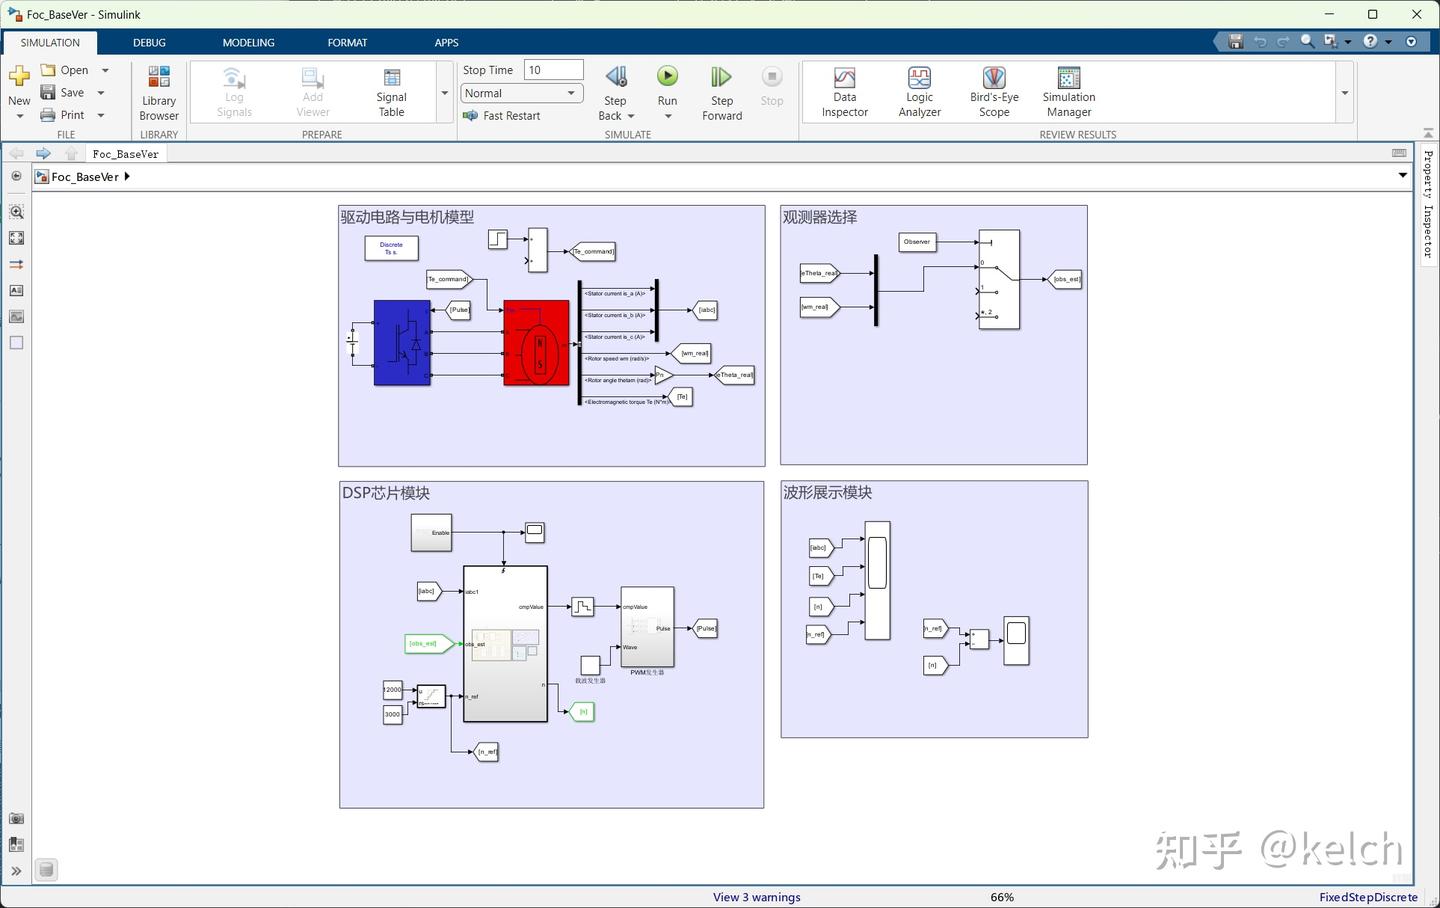Click the Save icon
This screenshot has width=1440, height=908.
(x=48, y=92)
